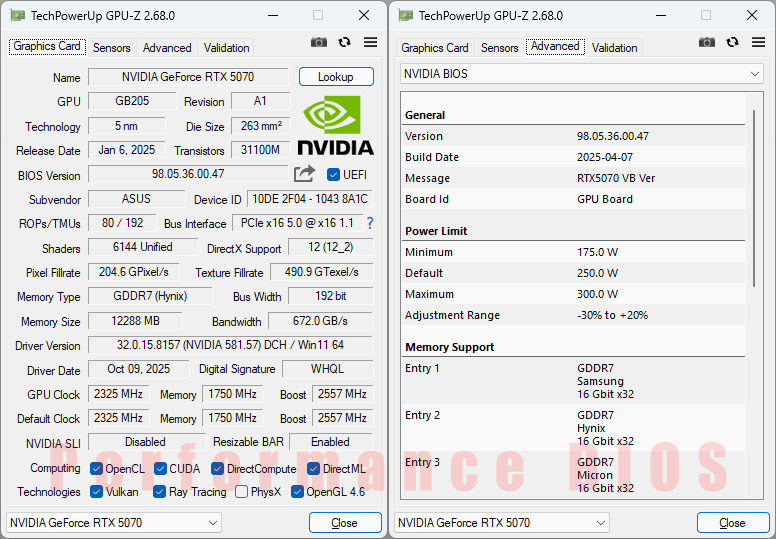This screenshot has height=539, width=776.
Task: Click the NVIDIA logo image
Action: click(x=335, y=126)
